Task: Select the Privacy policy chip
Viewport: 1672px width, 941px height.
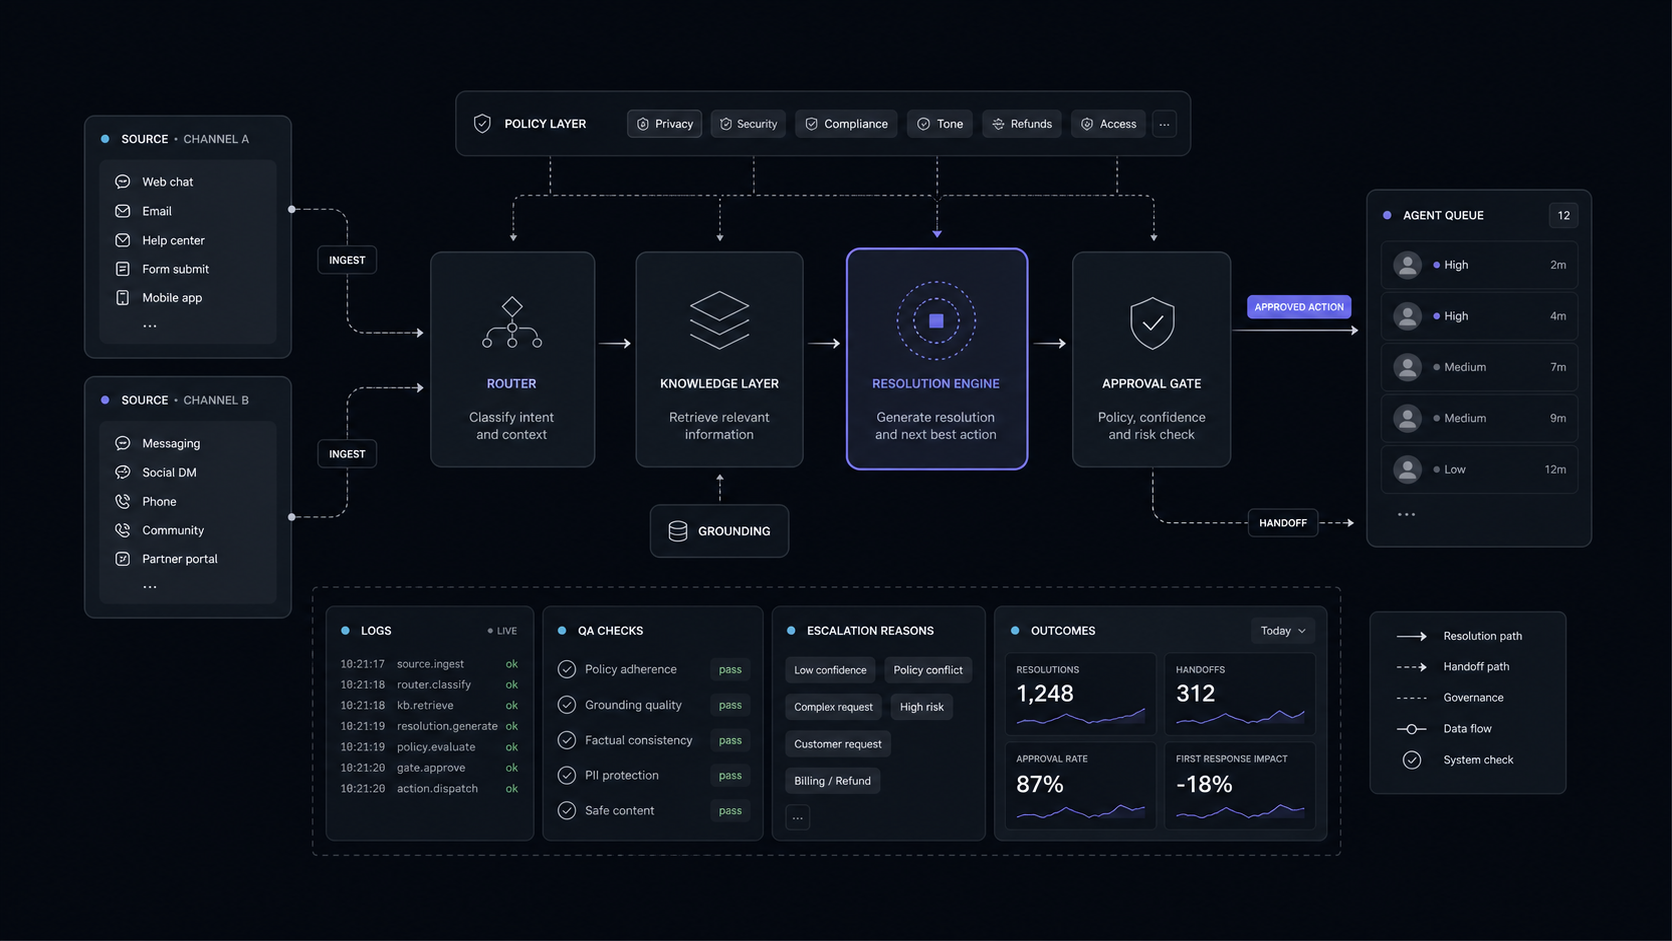Action: pos(664,124)
